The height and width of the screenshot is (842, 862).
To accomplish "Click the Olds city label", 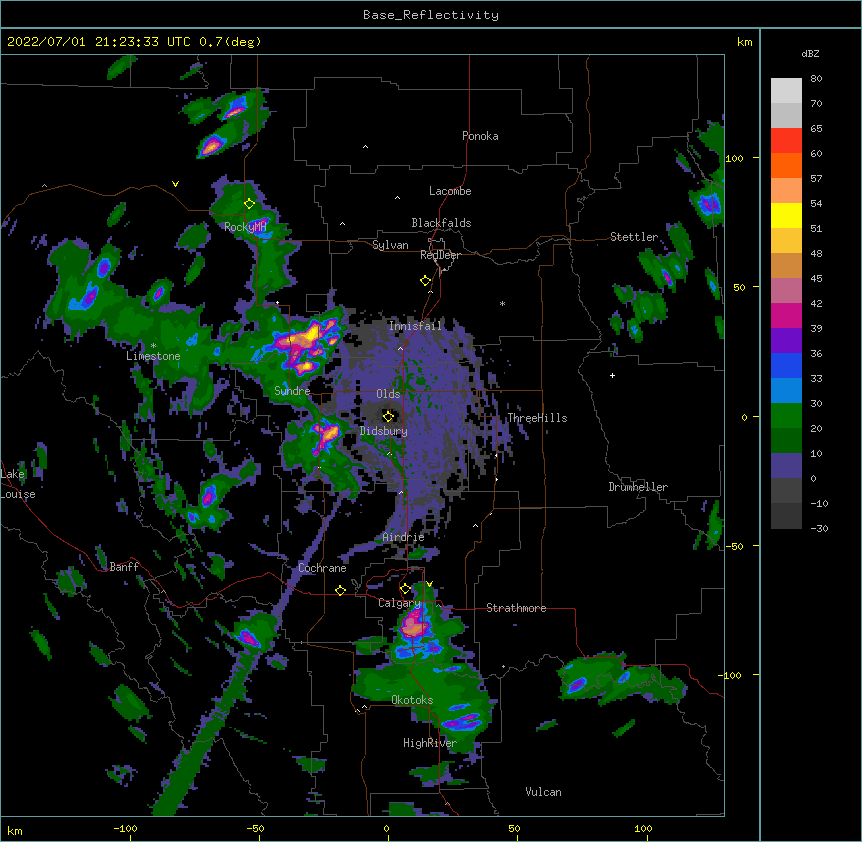I will click(388, 394).
